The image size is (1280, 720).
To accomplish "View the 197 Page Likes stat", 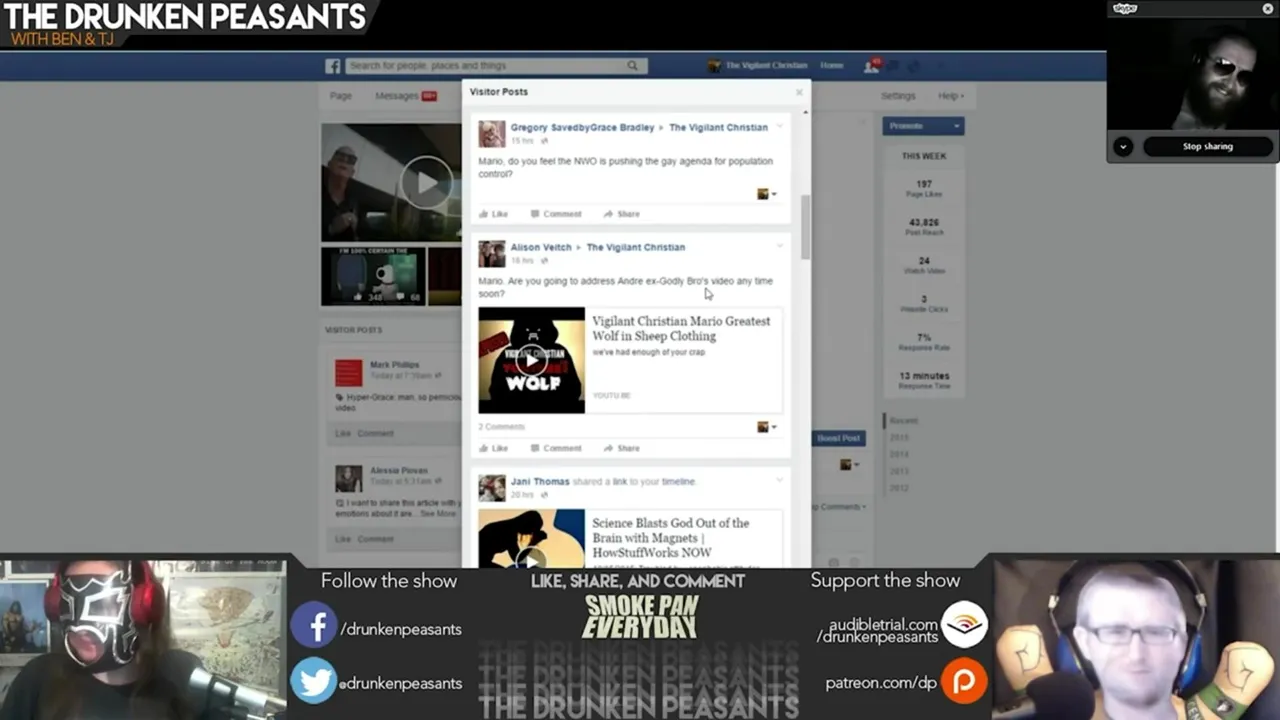I will (x=923, y=188).
